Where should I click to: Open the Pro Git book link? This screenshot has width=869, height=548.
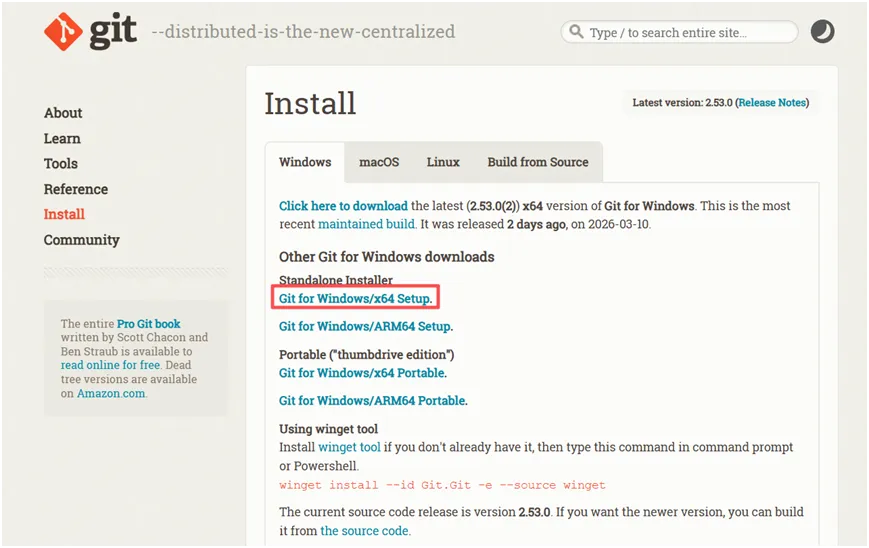pyautogui.click(x=149, y=324)
